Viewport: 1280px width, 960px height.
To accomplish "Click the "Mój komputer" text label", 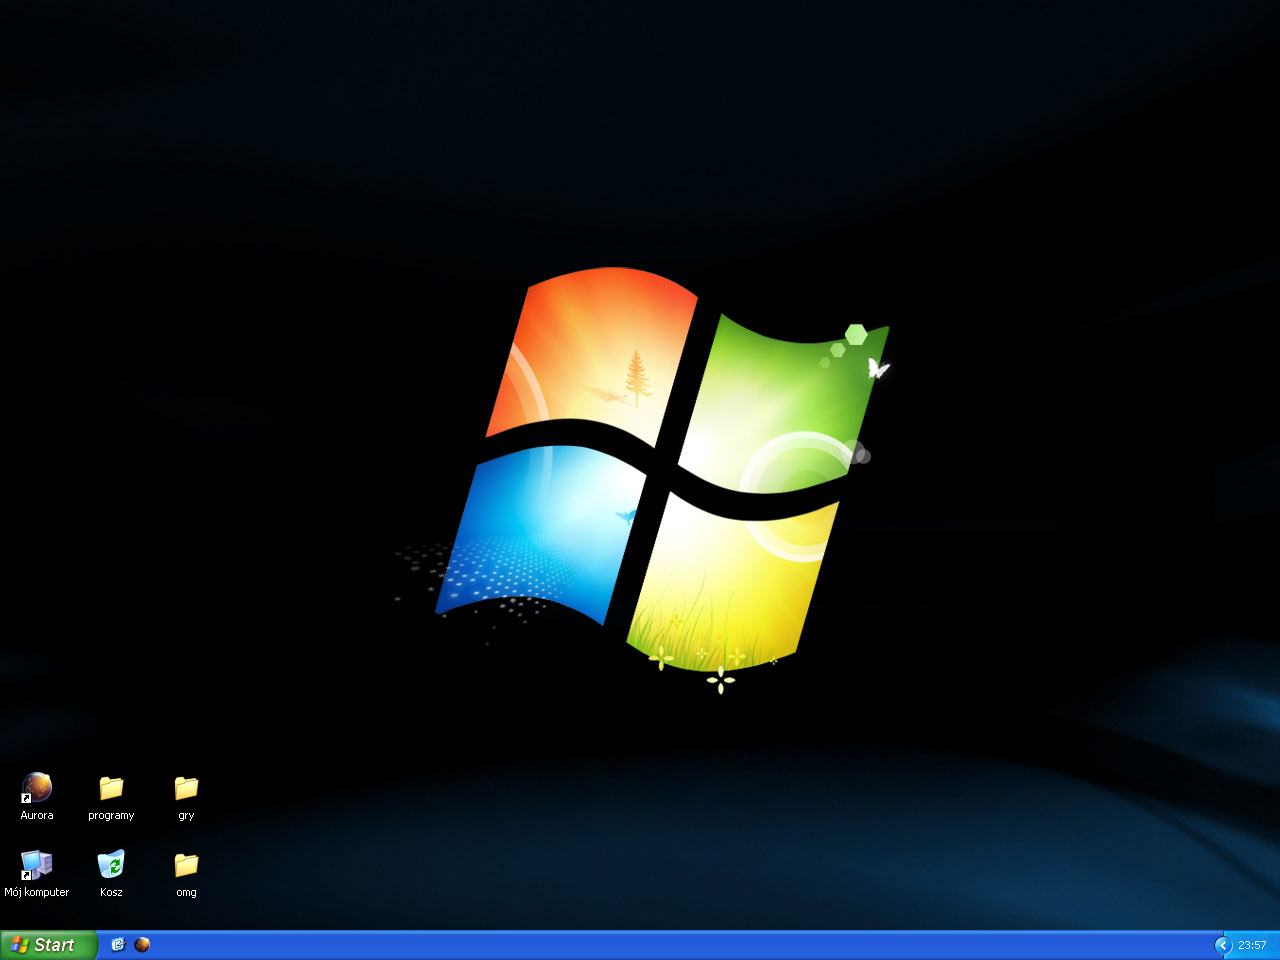I will [37, 893].
